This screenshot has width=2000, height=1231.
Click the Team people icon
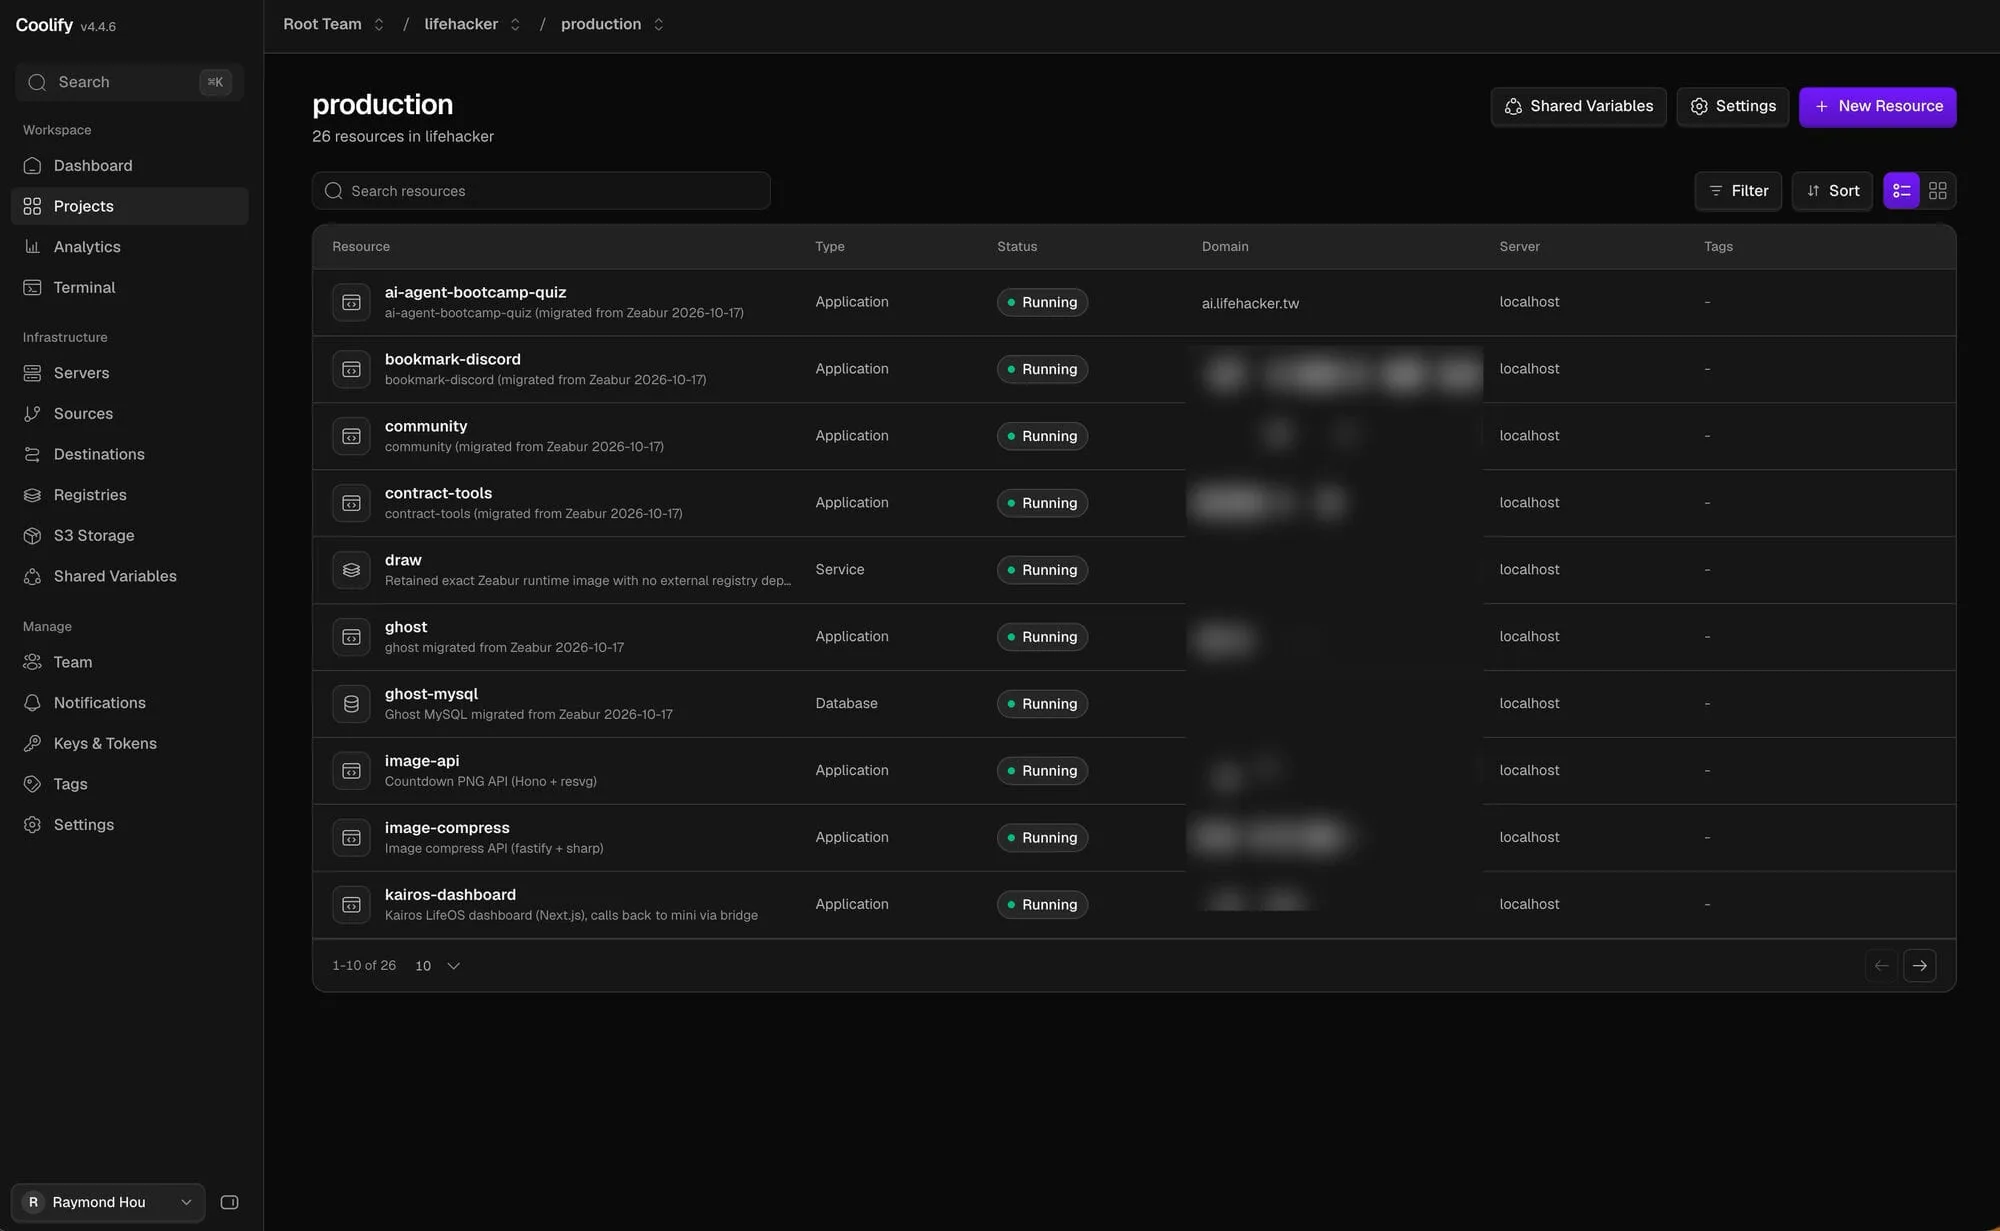click(32, 662)
